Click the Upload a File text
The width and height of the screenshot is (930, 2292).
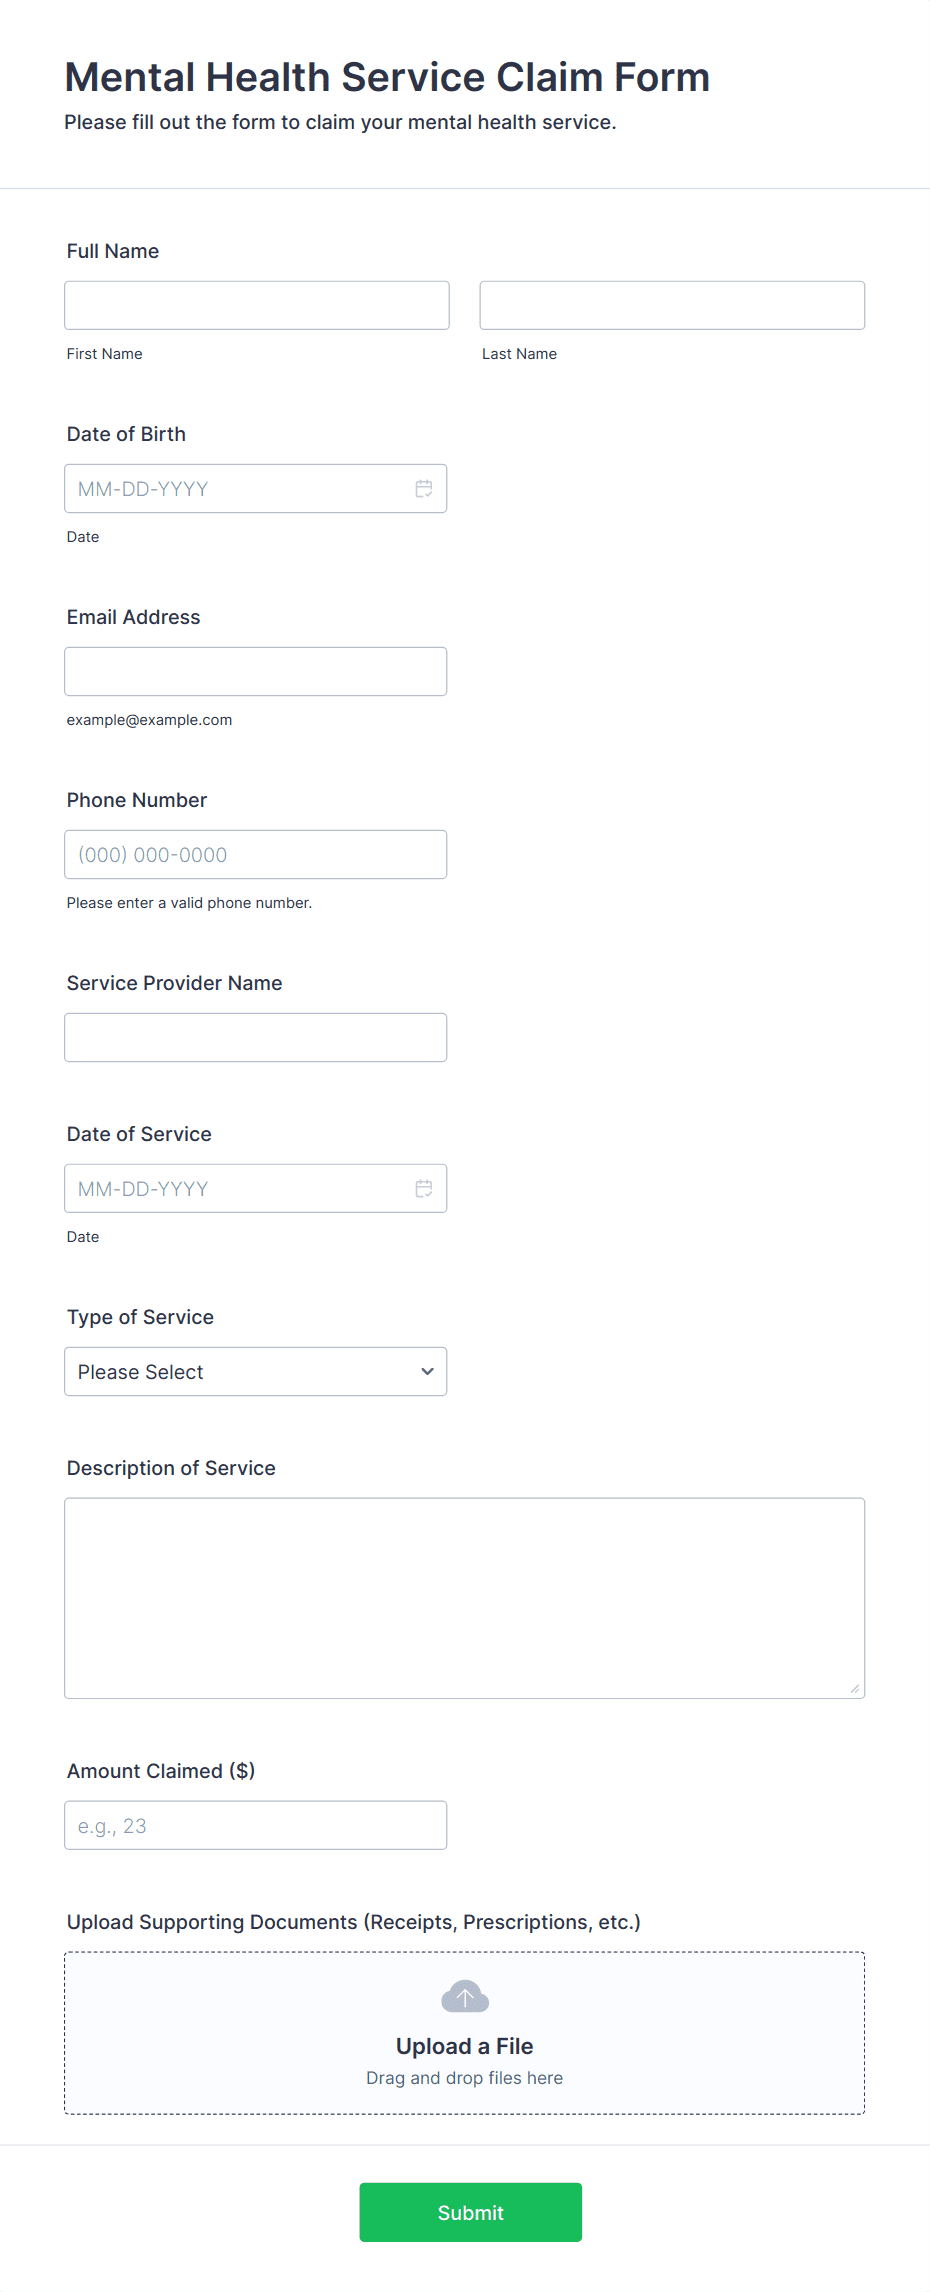click(x=465, y=2046)
